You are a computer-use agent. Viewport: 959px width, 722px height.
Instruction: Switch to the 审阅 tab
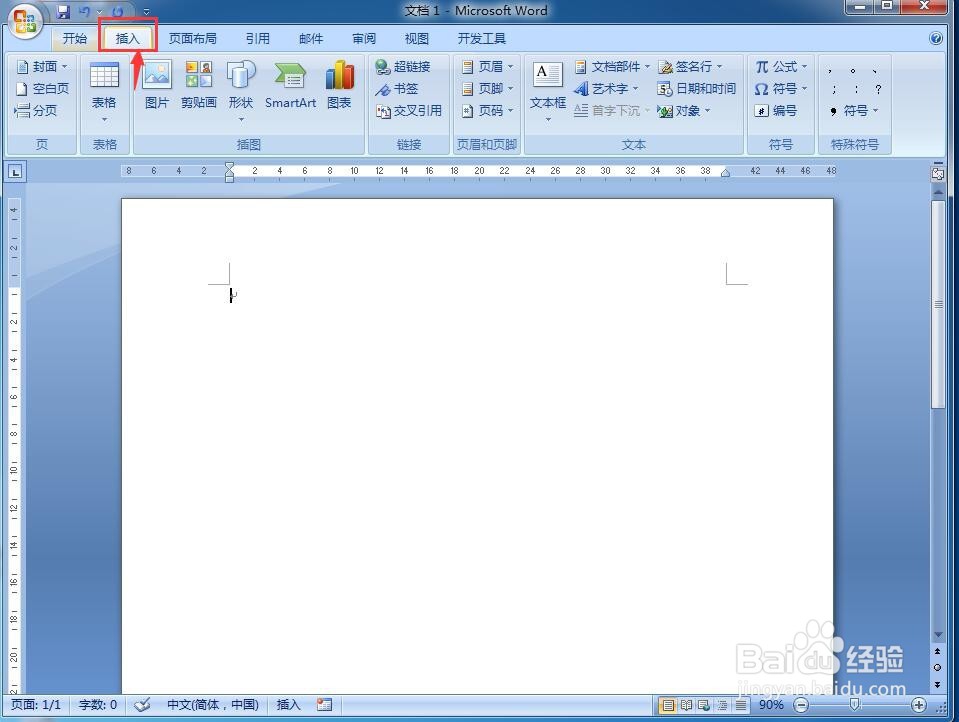coord(364,39)
